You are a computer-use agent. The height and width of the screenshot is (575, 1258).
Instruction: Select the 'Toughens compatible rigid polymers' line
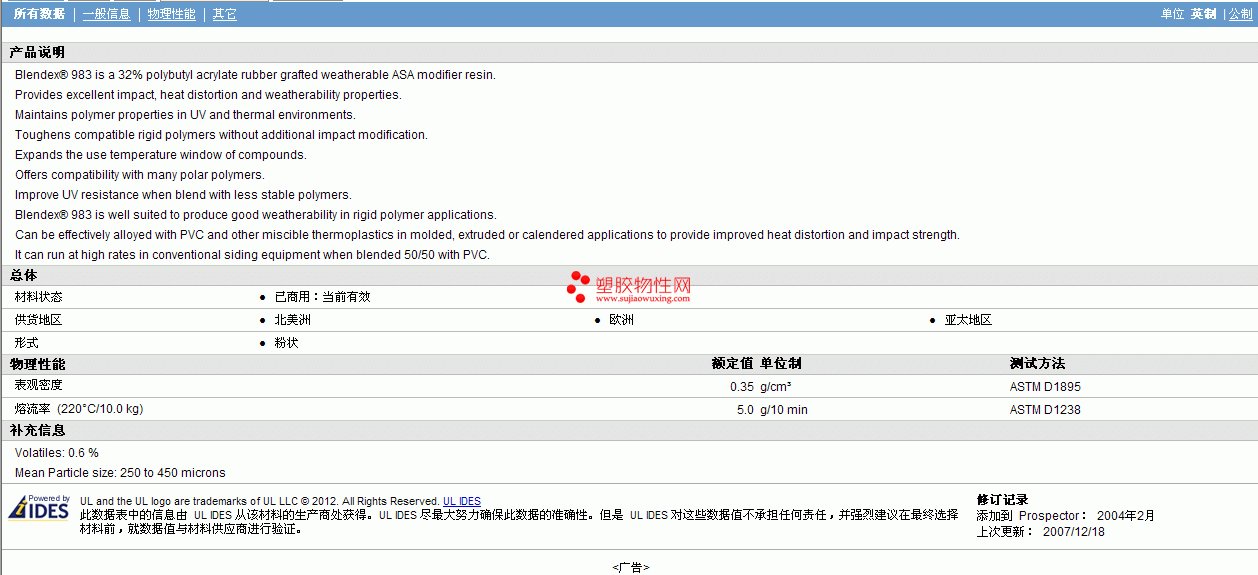coord(221,135)
